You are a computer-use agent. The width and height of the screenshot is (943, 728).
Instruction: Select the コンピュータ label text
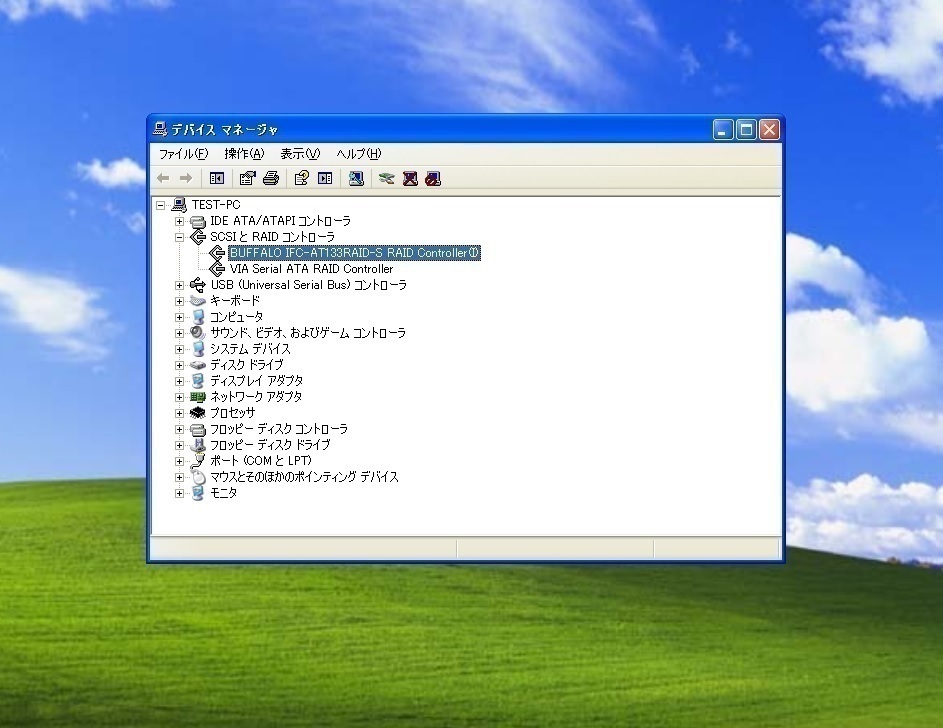click(x=236, y=317)
